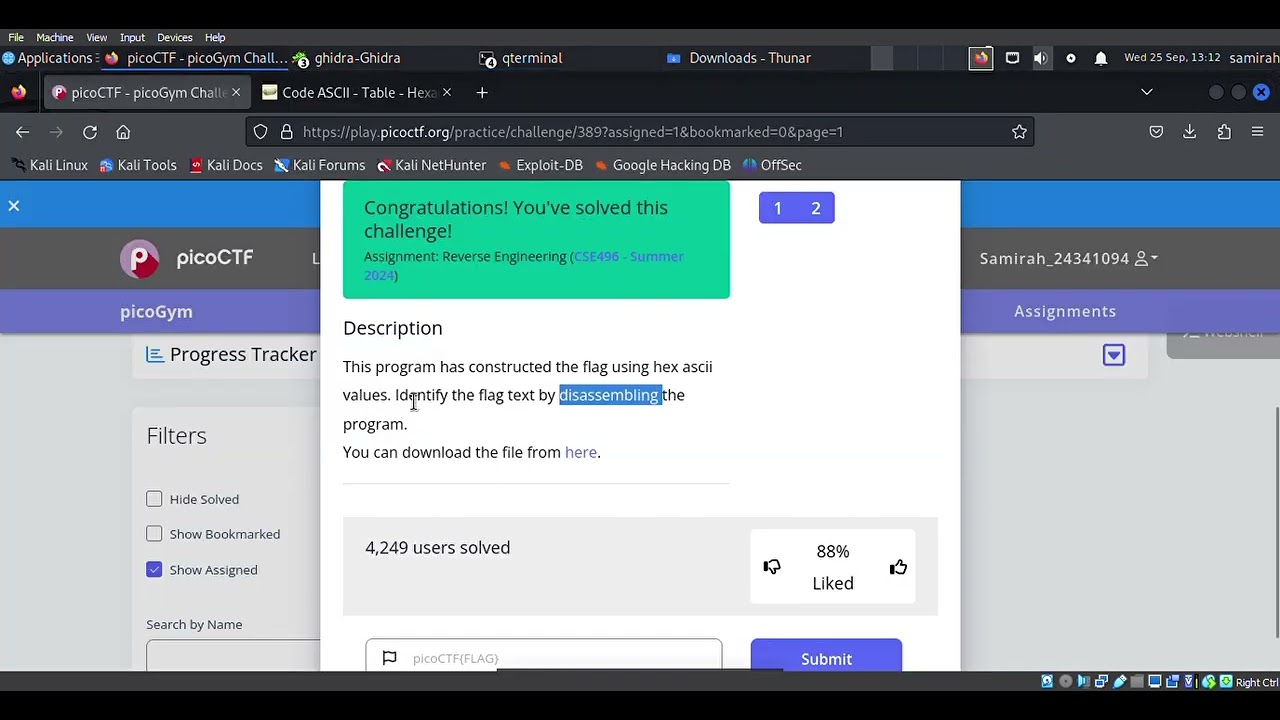This screenshot has width=1280, height=720.
Task: Open the Firefox hamburger menu
Action: tap(1257, 132)
